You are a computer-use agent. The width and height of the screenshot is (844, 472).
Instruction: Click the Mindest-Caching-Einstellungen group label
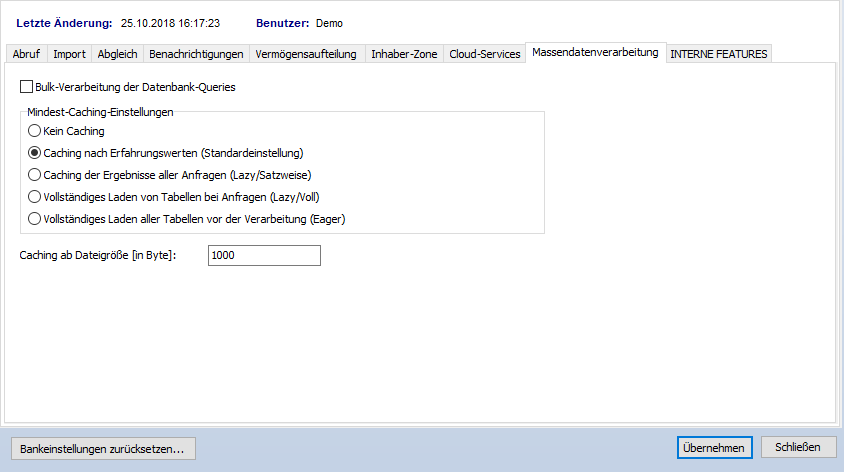[x=101, y=112]
